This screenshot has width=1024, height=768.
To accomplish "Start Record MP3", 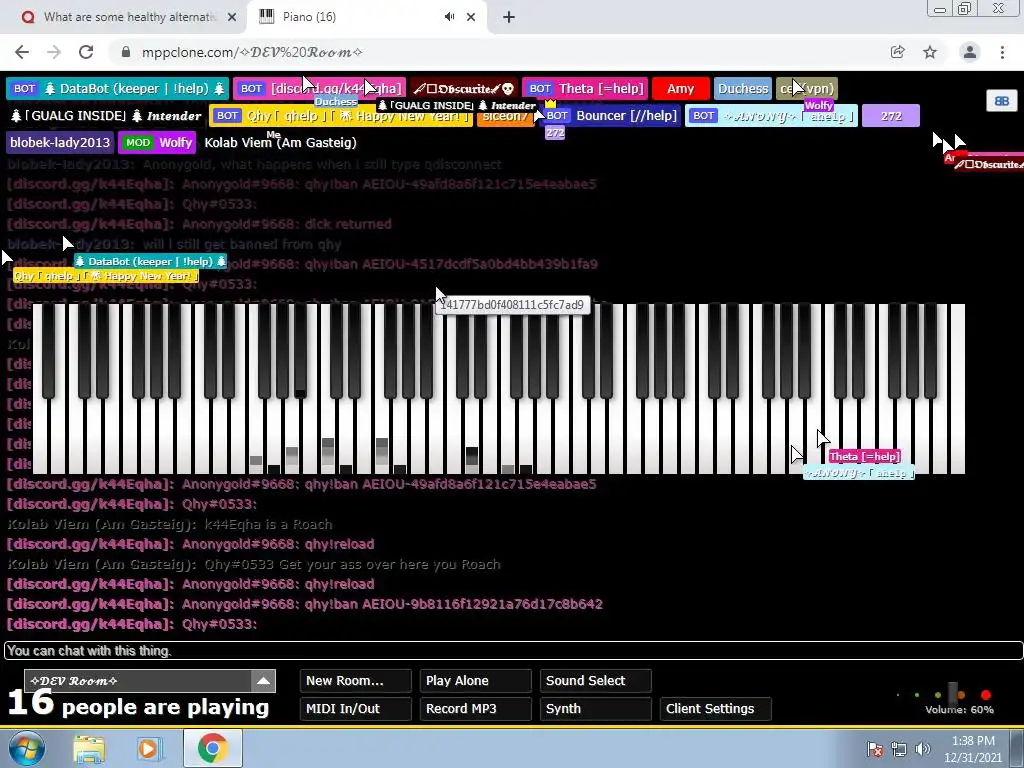I will click(475, 709).
